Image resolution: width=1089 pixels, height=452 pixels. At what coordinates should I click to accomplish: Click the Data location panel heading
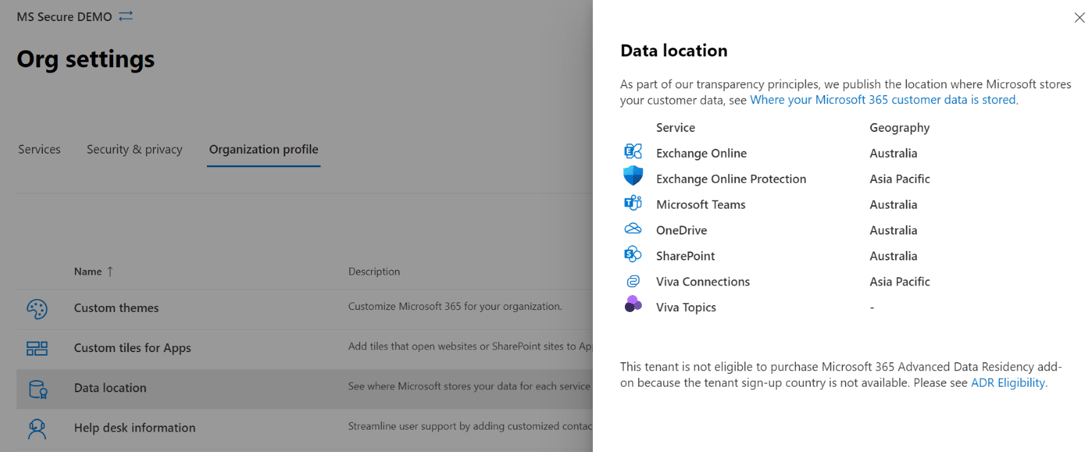[674, 51]
